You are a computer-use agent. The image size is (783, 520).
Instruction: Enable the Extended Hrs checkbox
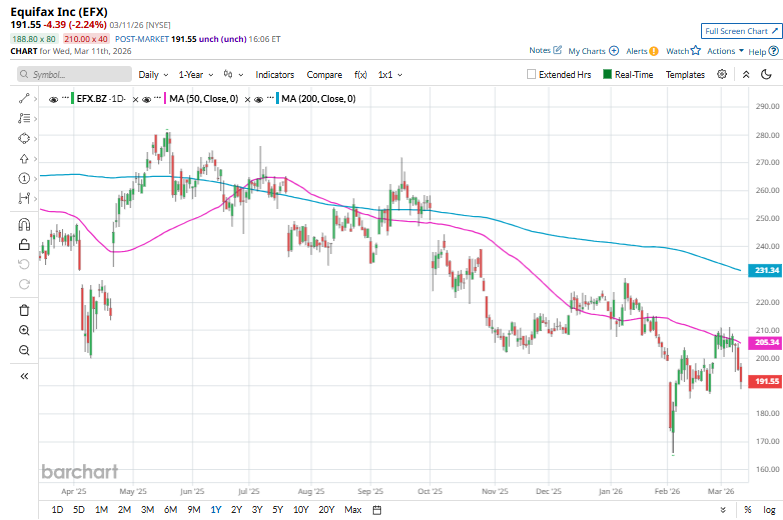[x=532, y=74]
